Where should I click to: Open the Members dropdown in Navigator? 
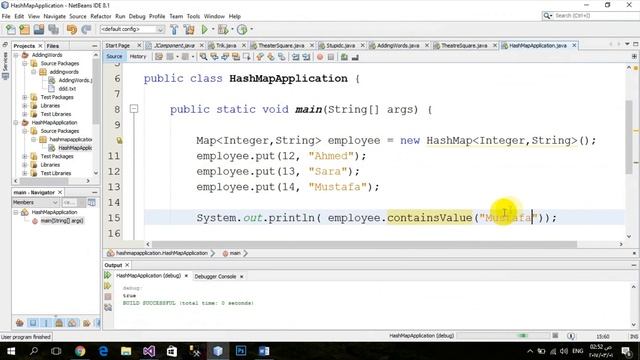pos(36,202)
